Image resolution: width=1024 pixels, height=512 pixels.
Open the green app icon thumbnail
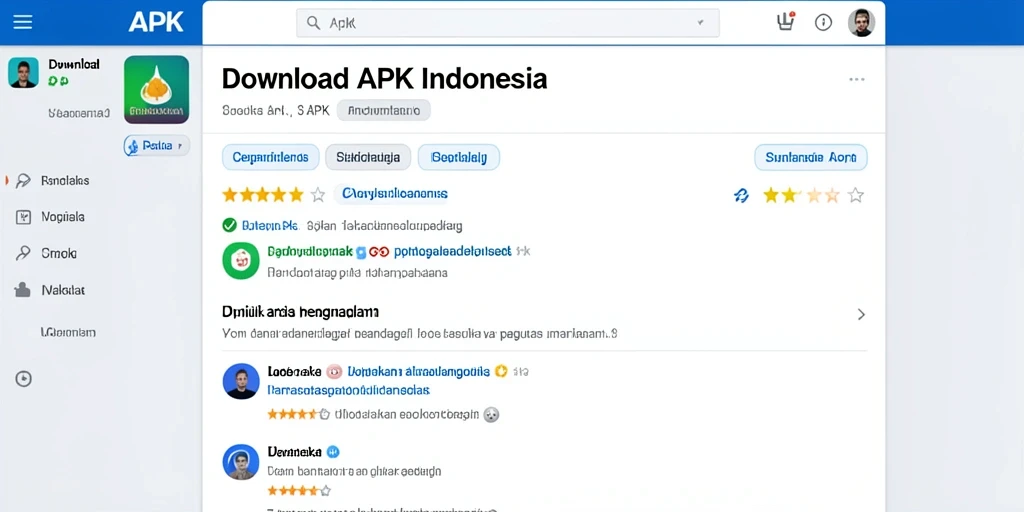(x=156, y=89)
